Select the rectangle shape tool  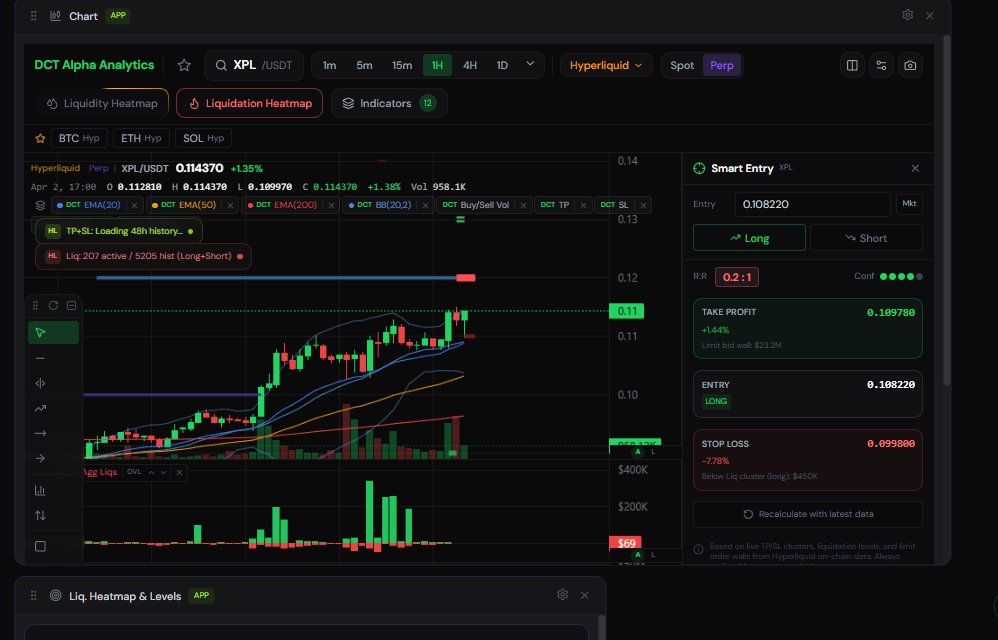pyautogui.click(x=41, y=546)
